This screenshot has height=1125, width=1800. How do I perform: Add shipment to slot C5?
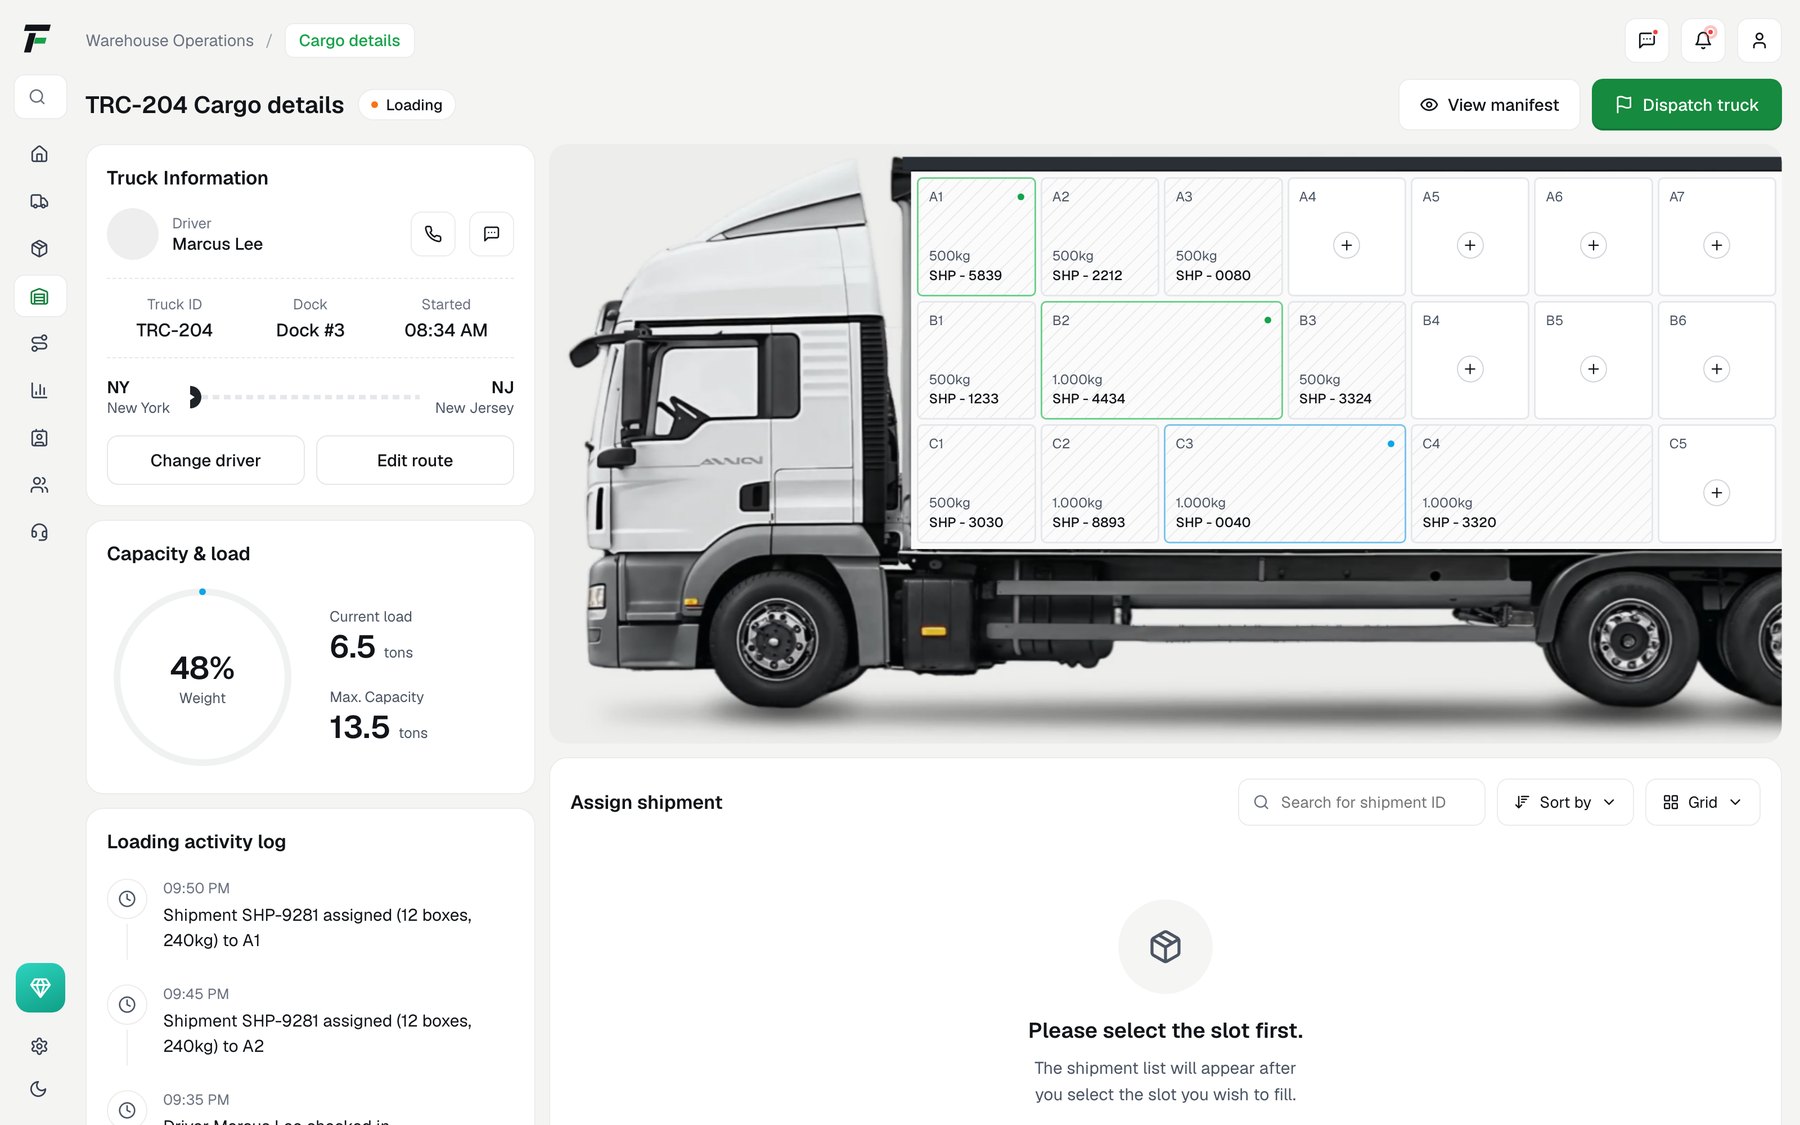(1717, 493)
